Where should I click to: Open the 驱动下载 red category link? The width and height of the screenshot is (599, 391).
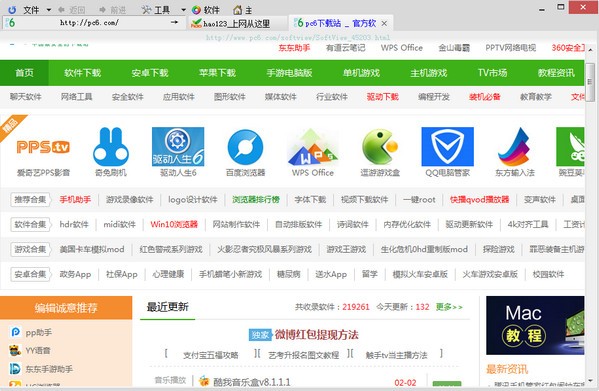[x=382, y=97]
